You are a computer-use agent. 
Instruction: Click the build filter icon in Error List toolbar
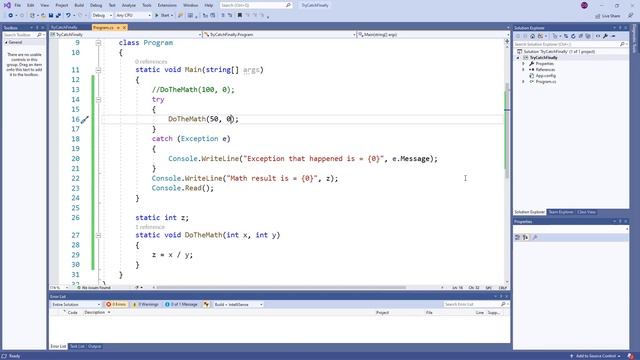point(207,304)
